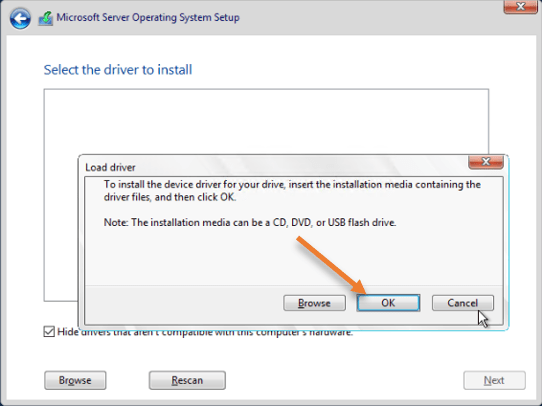Click 'Microsoft Server Operating System Setup' title
Image resolution: width=542 pixels, height=406 pixels.
[148, 18]
